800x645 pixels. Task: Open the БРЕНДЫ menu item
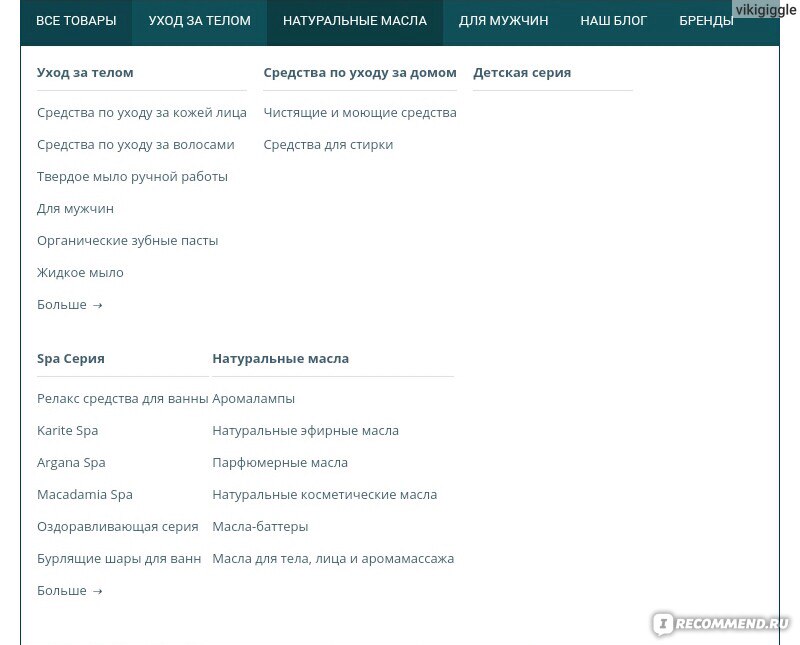click(x=706, y=21)
